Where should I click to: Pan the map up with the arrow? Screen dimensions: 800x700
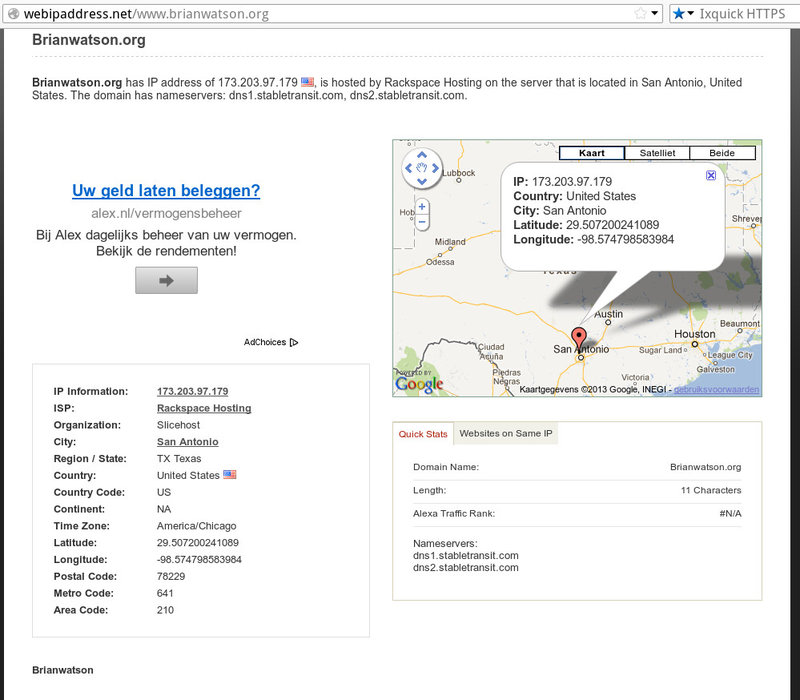pyautogui.click(x=422, y=156)
